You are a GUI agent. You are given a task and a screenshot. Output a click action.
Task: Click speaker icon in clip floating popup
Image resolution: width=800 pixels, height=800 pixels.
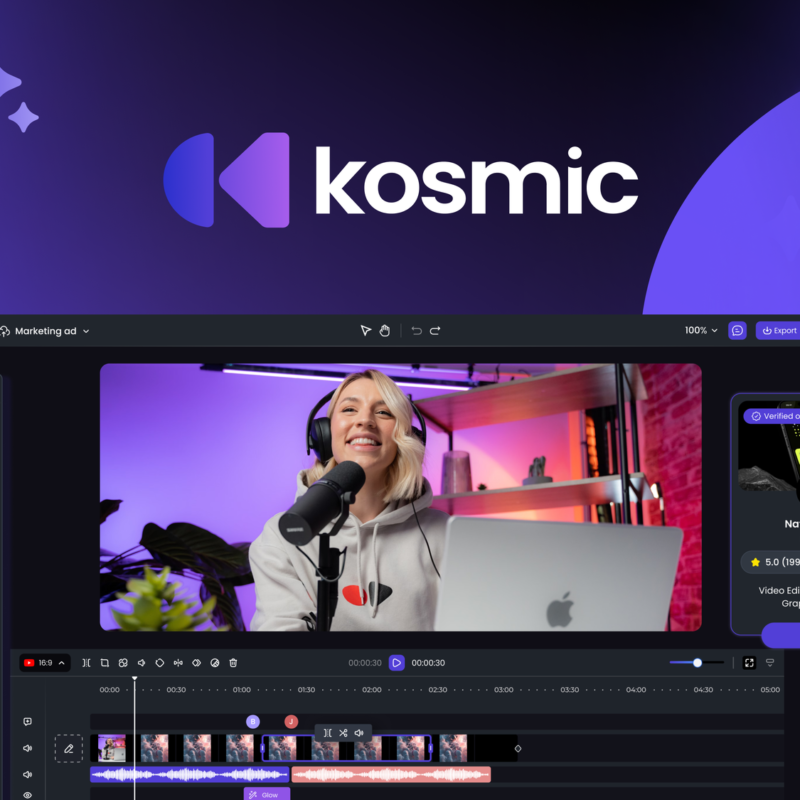tap(359, 733)
